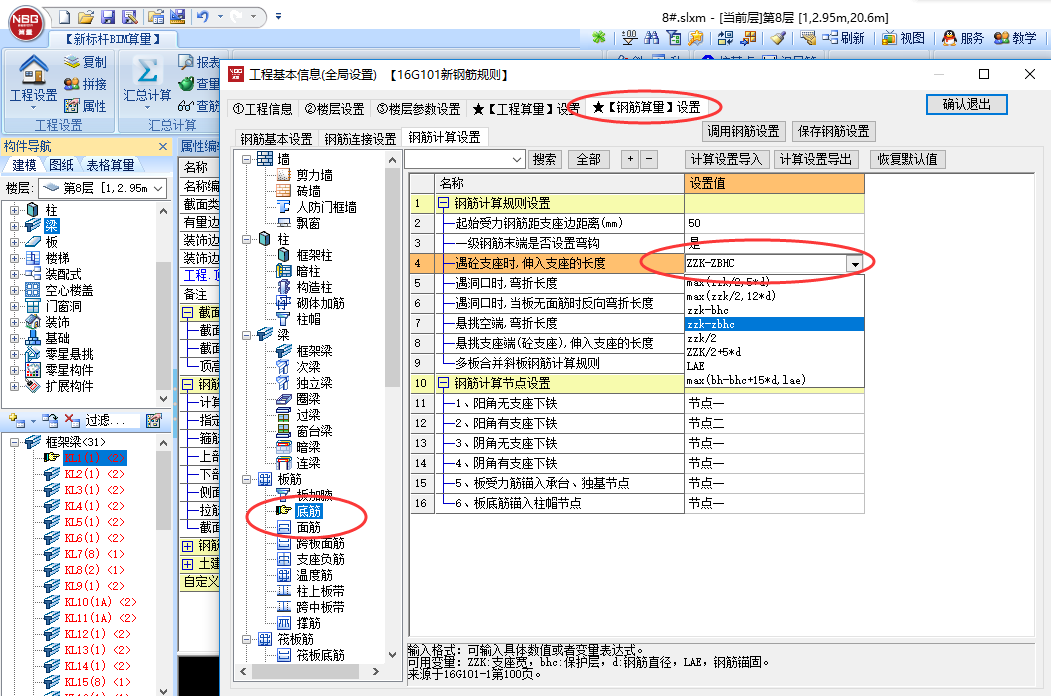
Task: Click the 恢复默认值 button
Action: click(x=908, y=160)
